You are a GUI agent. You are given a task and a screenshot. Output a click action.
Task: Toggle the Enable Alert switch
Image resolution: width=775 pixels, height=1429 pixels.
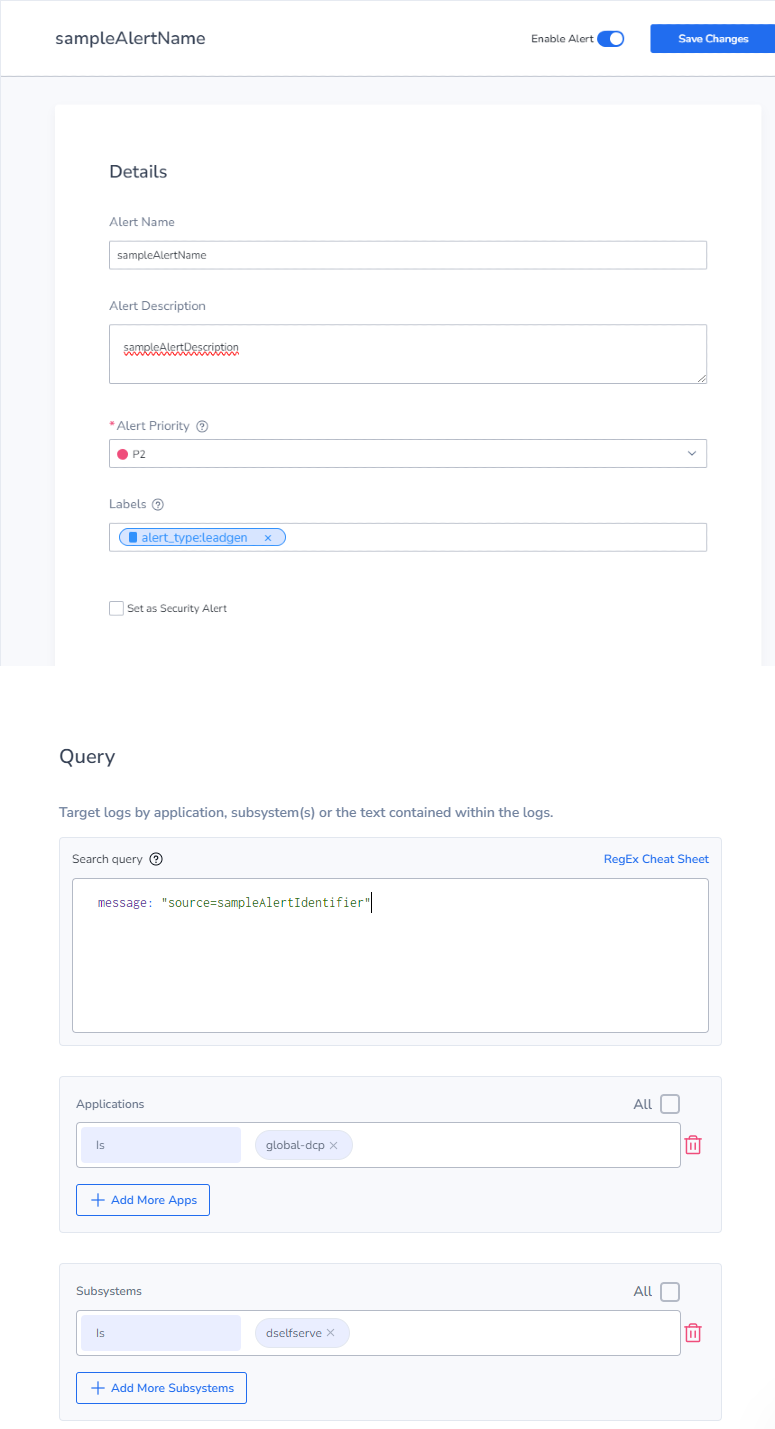[x=610, y=39]
